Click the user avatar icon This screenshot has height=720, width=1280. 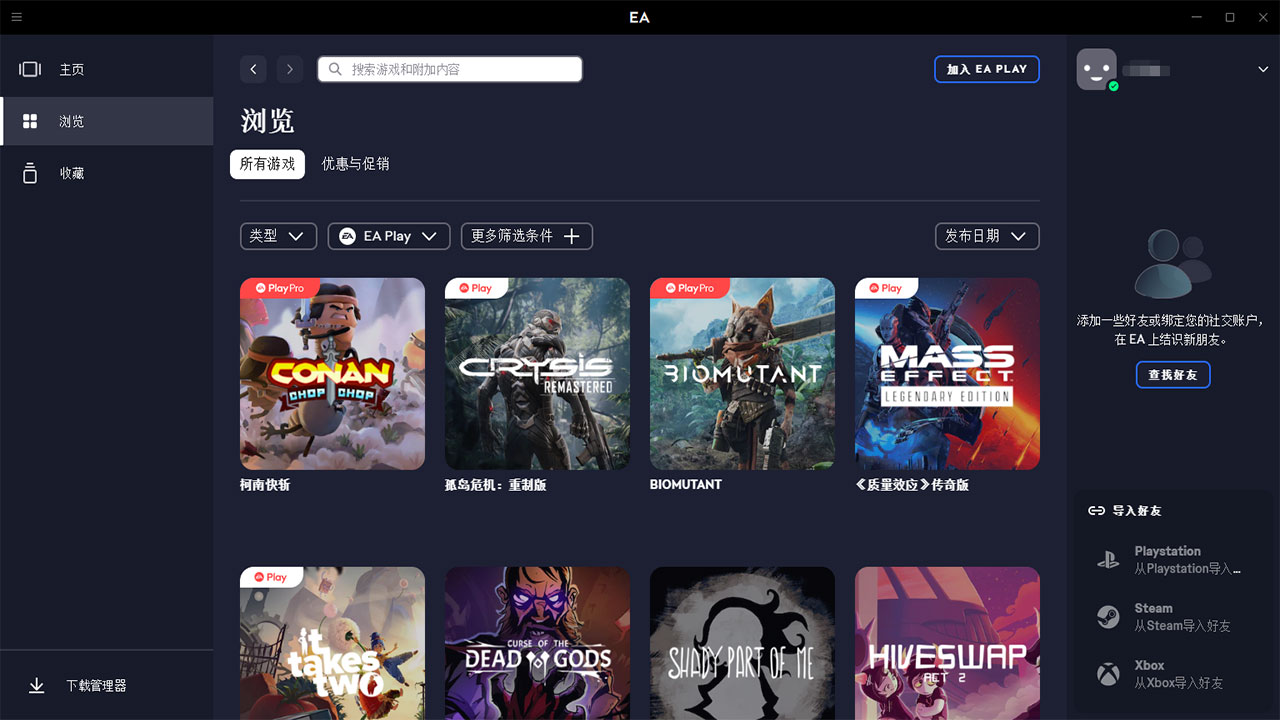pos(1096,69)
